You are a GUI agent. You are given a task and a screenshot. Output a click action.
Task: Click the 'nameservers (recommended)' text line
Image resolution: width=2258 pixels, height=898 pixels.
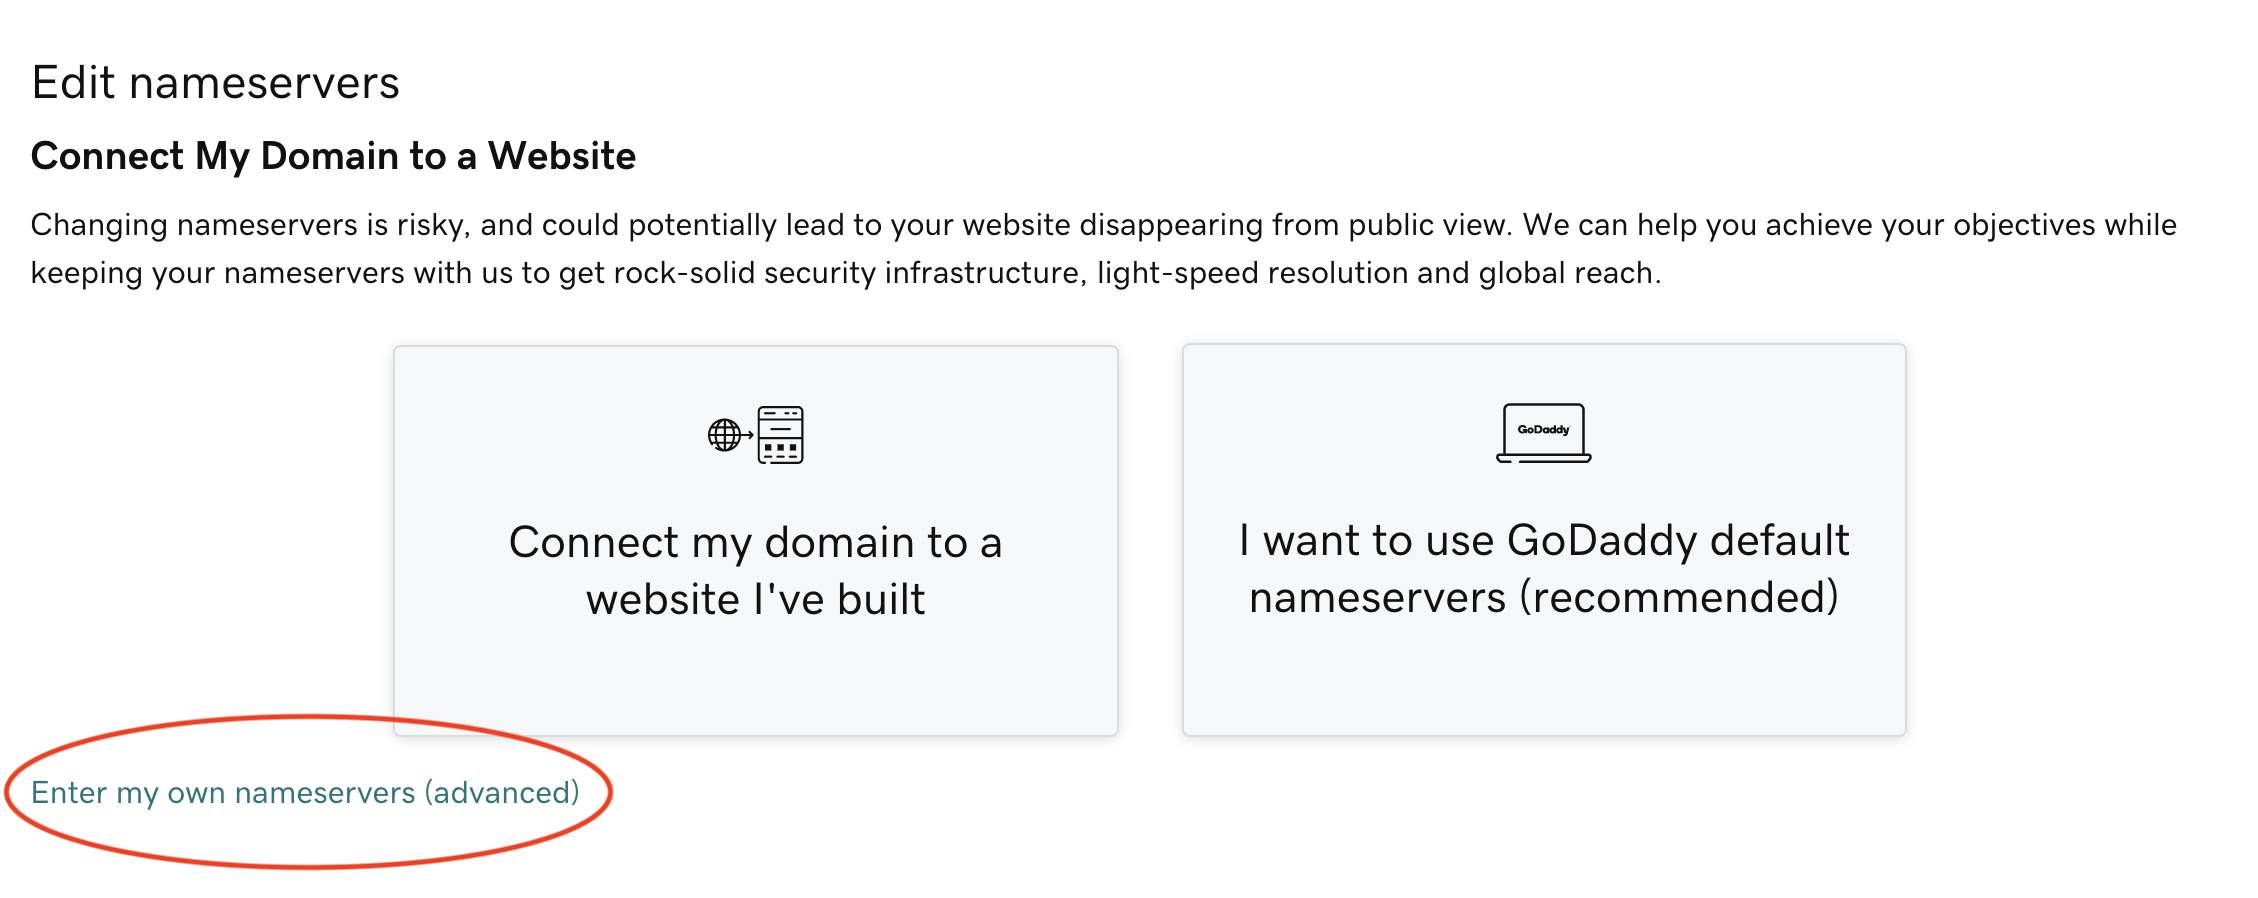pyautogui.click(x=1544, y=597)
